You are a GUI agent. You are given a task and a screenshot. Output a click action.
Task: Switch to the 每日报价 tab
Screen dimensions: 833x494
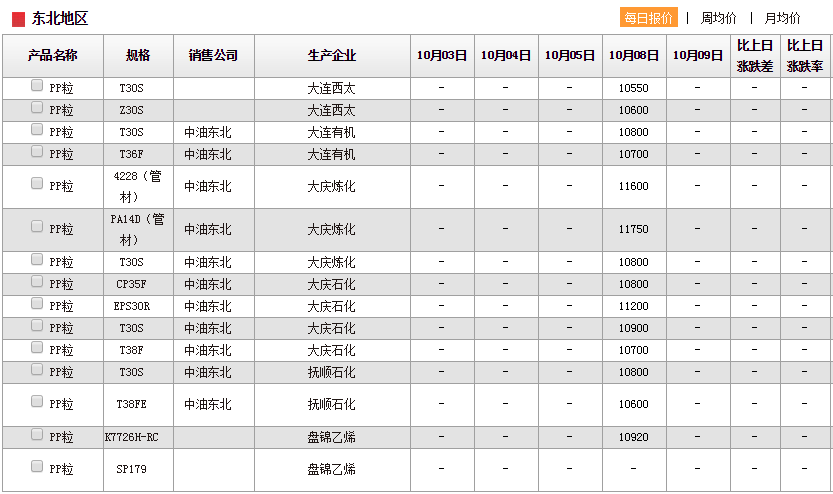pos(649,18)
